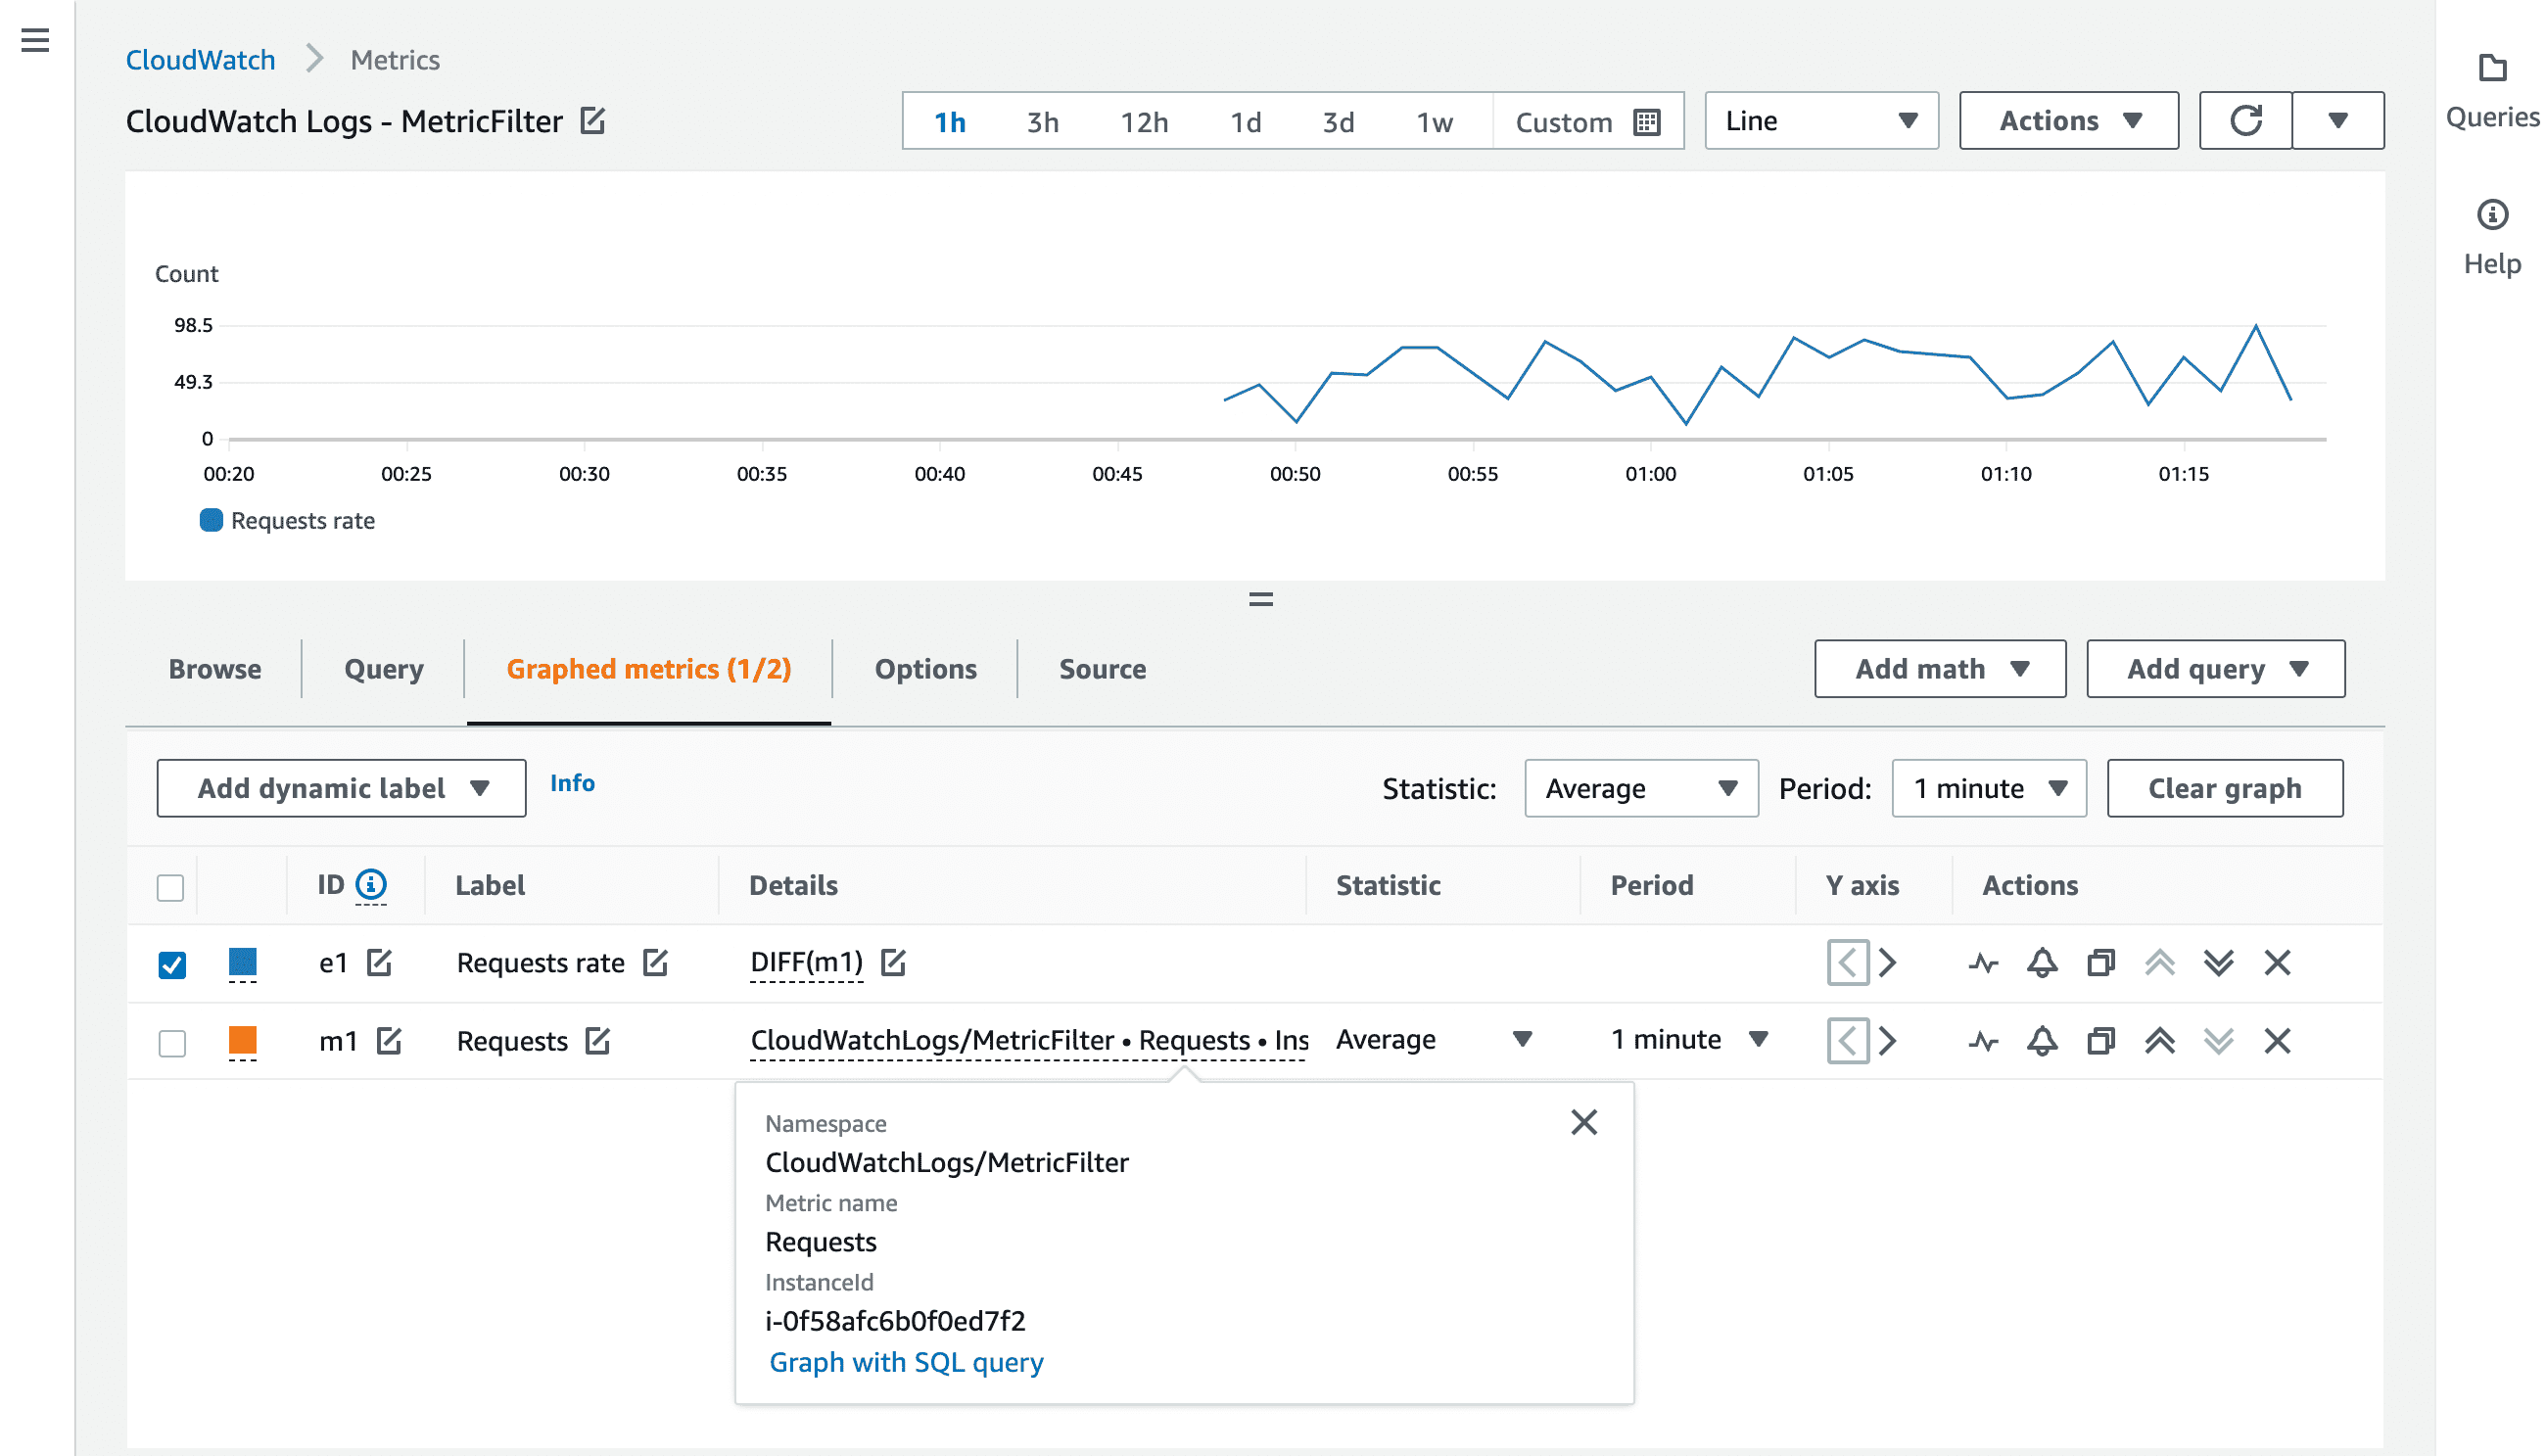The height and width of the screenshot is (1456, 2546).
Task: Open the Line graph type dropdown
Action: coord(1821,121)
